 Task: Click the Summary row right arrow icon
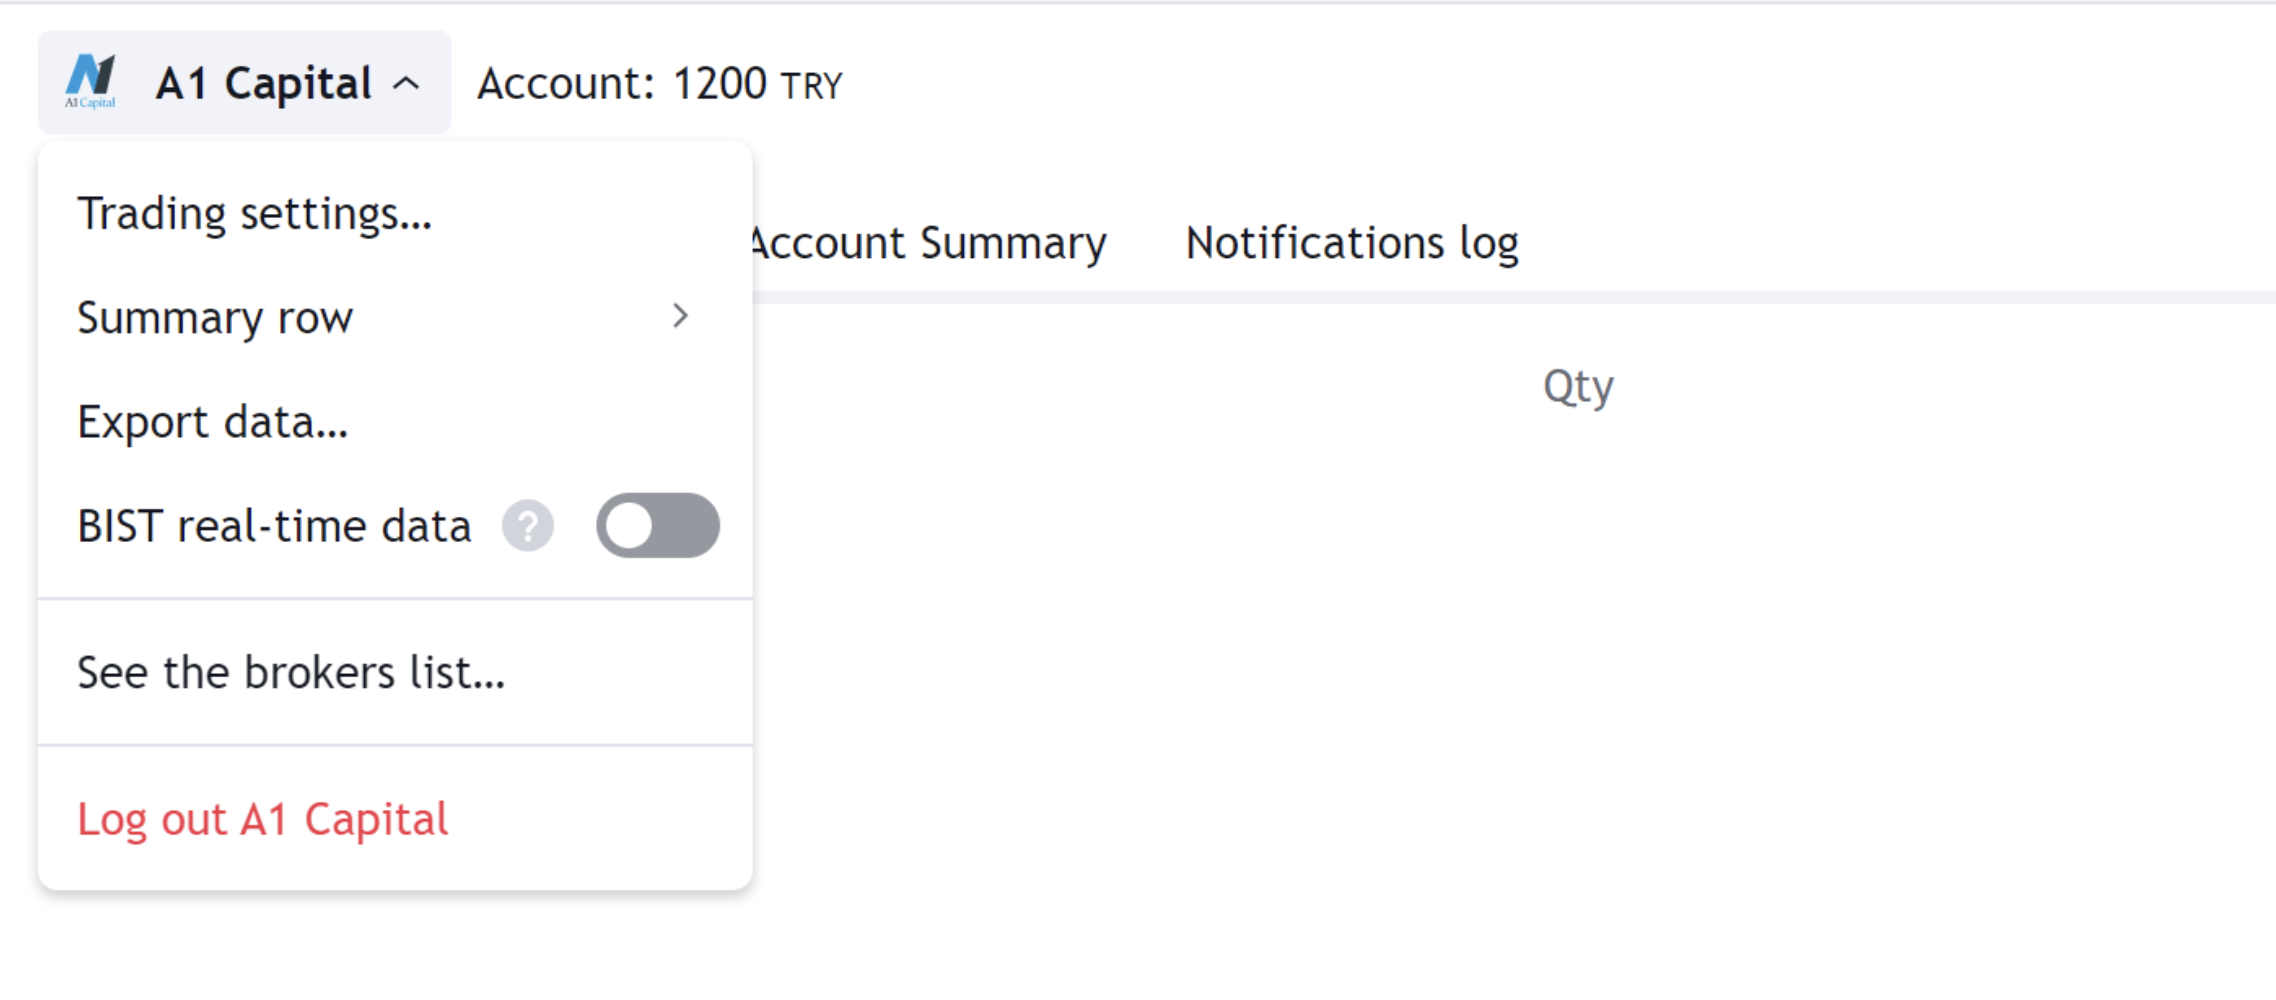[681, 317]
